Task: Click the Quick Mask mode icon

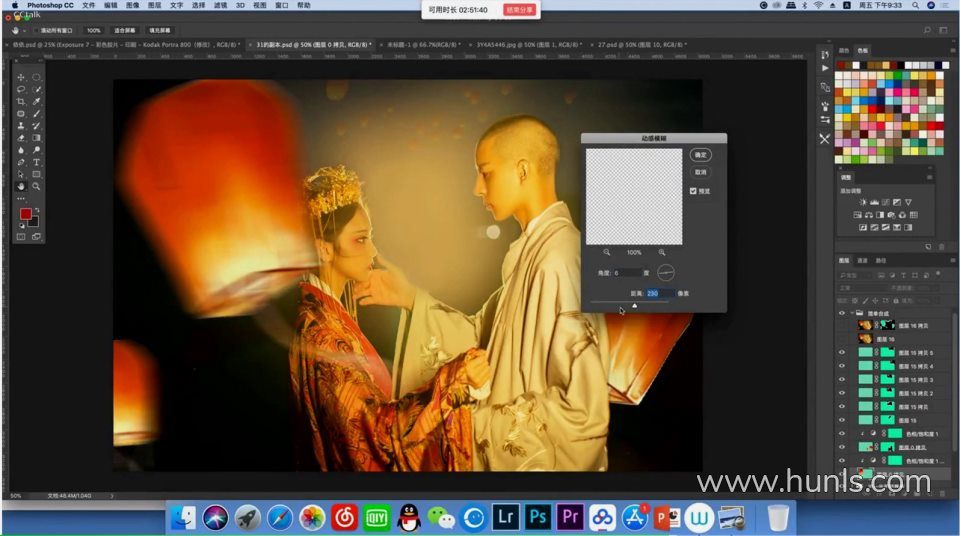Action: click(x=21, y=236)
